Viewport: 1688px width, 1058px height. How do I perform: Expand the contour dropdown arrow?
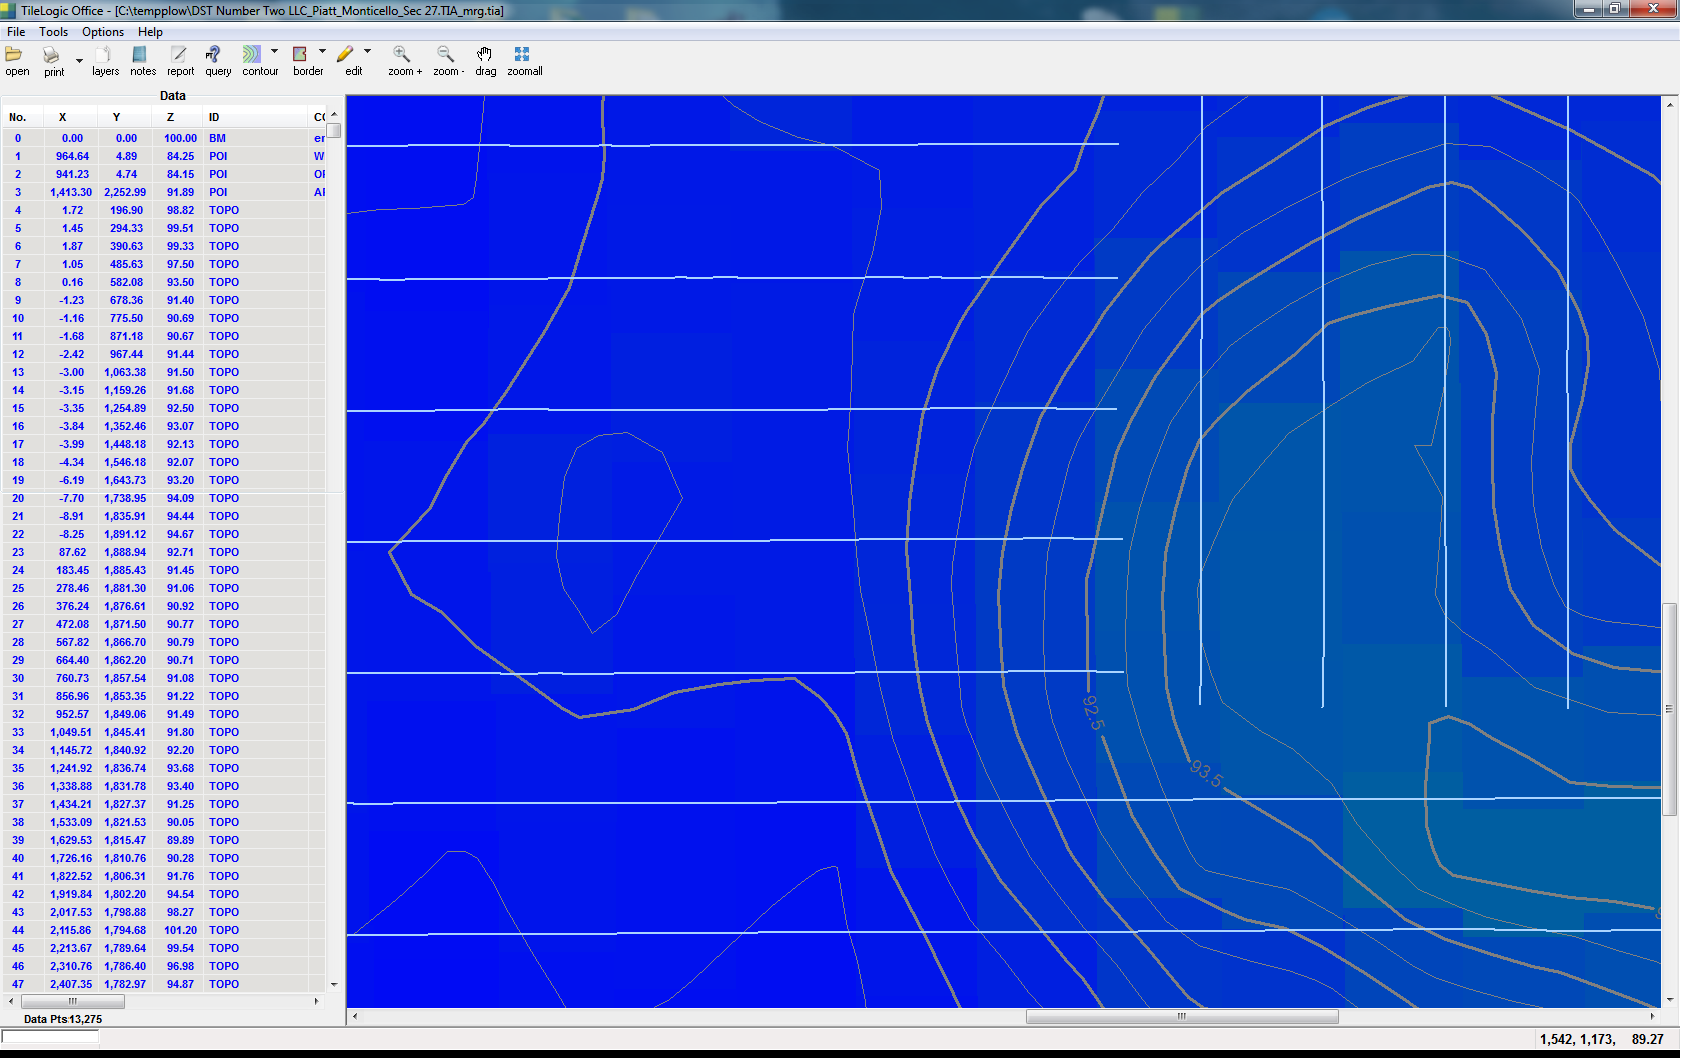[274, 51]
